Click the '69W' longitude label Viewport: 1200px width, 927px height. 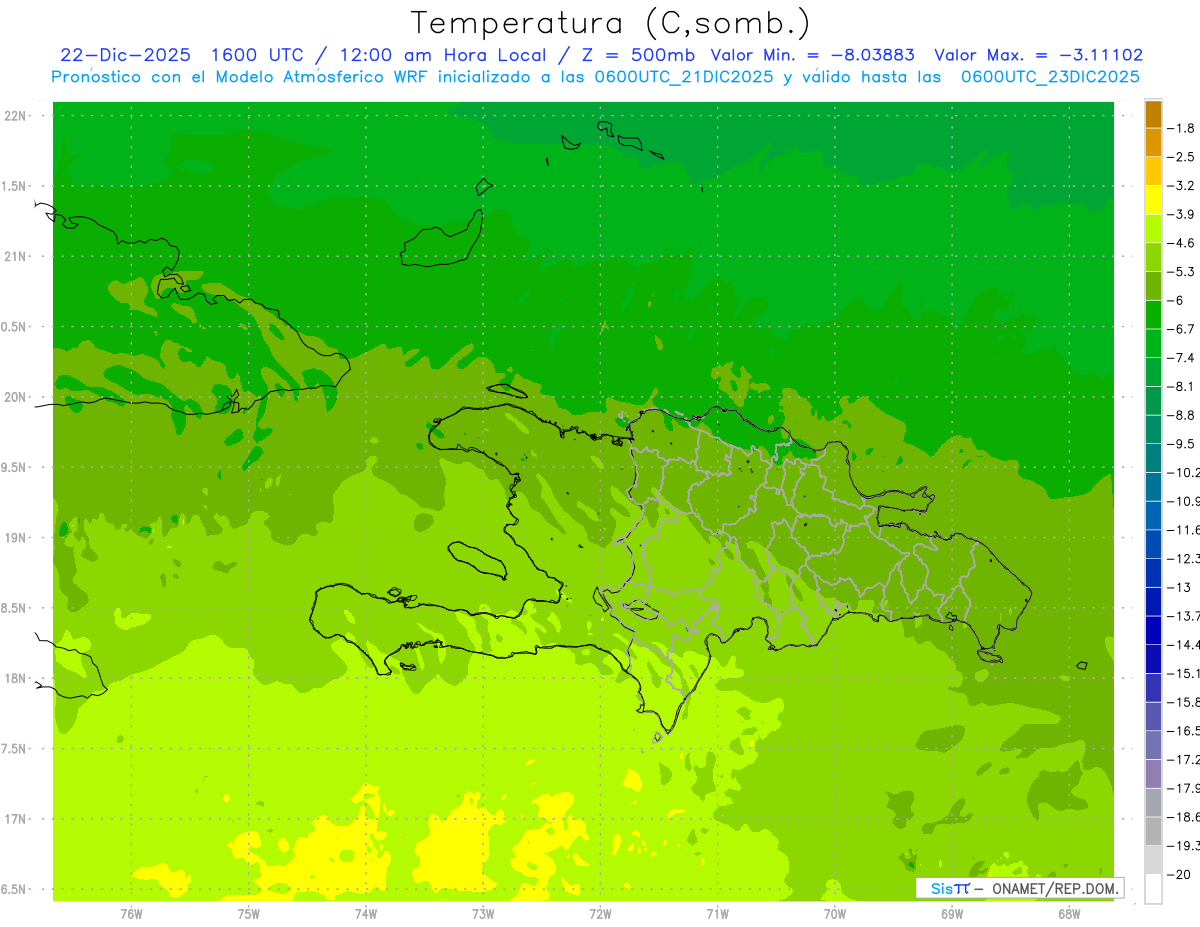tap(952, 913)
